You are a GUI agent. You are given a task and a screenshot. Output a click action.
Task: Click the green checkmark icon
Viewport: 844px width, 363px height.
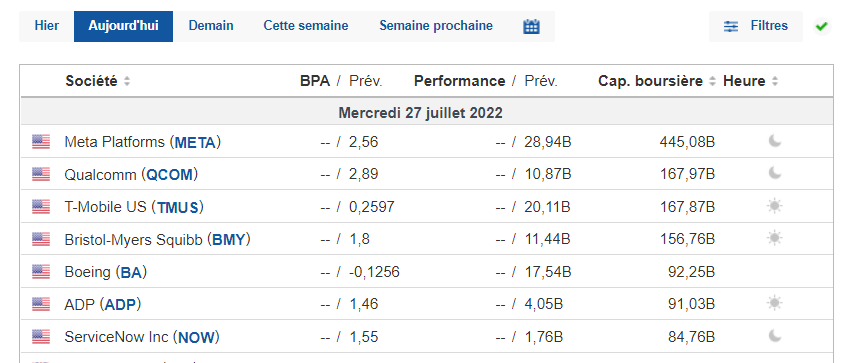point(821,26)
